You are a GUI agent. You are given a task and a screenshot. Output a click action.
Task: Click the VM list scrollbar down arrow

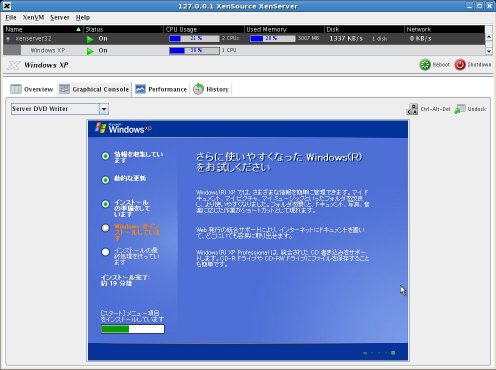489,51
